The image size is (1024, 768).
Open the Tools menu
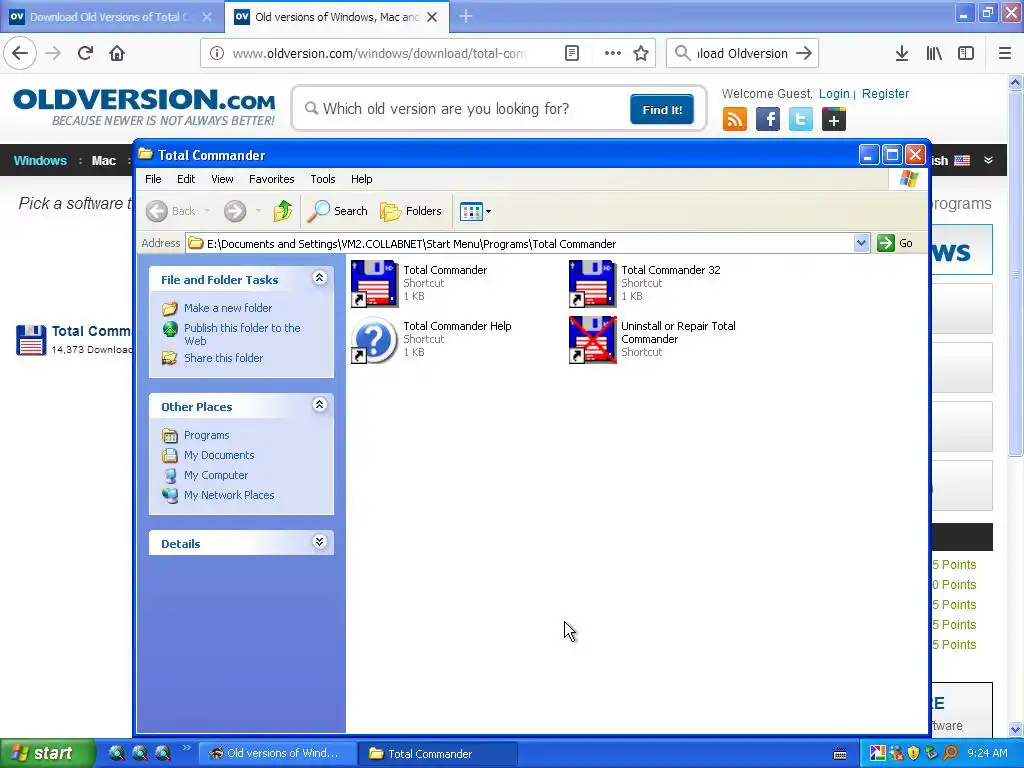click(323, 179)
